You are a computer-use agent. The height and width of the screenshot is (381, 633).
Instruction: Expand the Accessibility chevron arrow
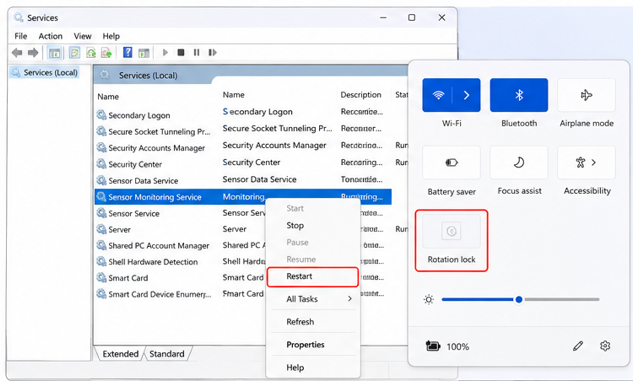(594, 163)
